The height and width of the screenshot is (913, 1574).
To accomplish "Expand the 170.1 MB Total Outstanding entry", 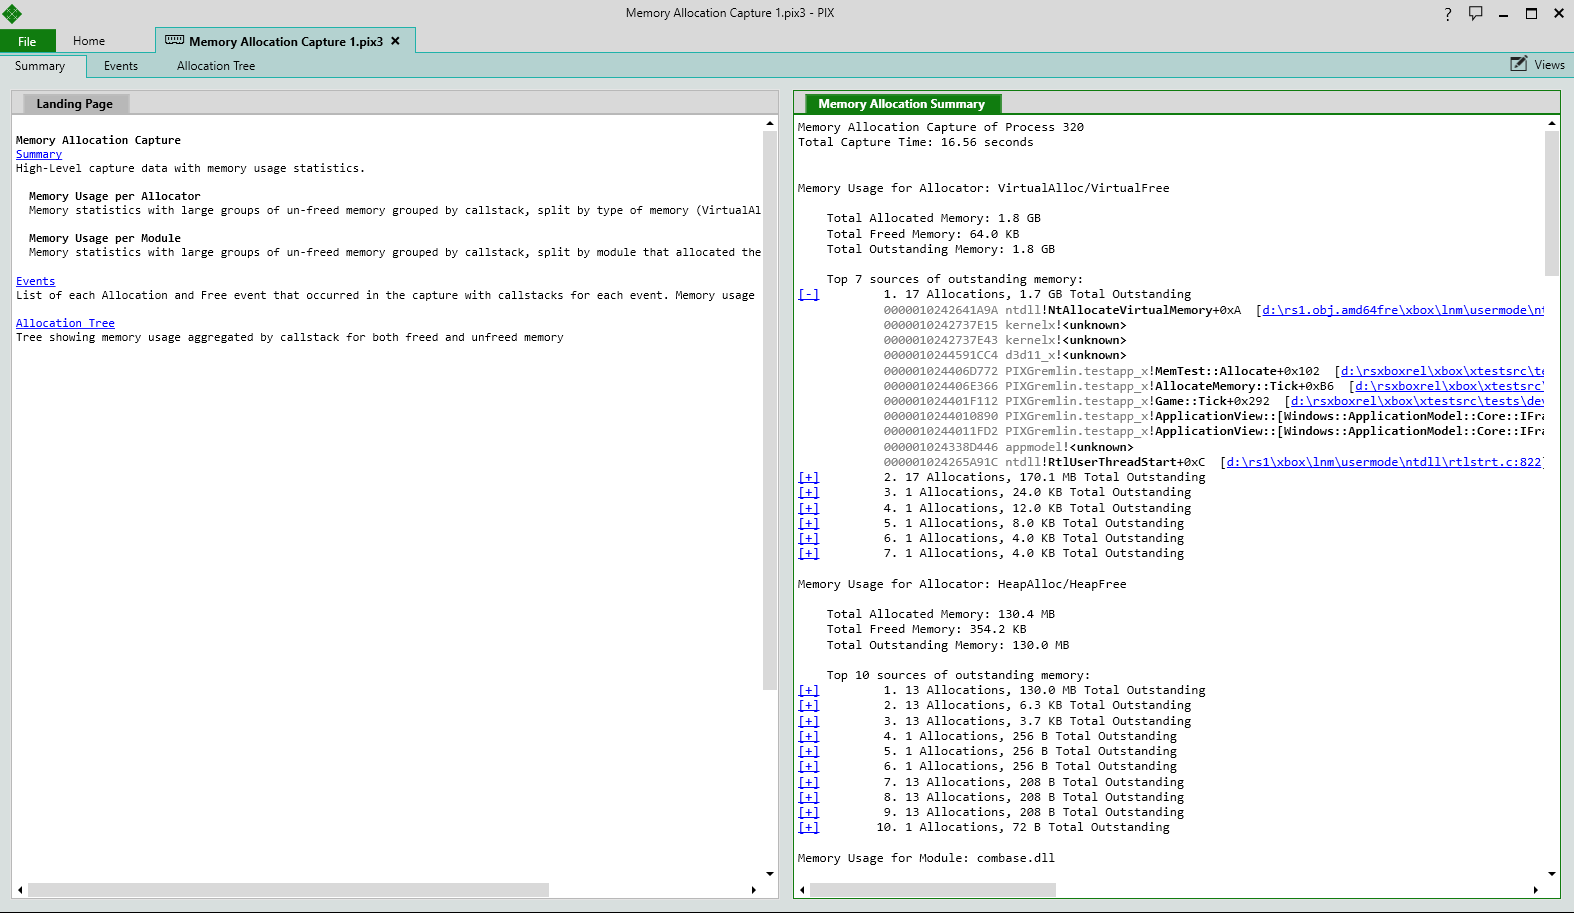I will (x=808, y=478).
